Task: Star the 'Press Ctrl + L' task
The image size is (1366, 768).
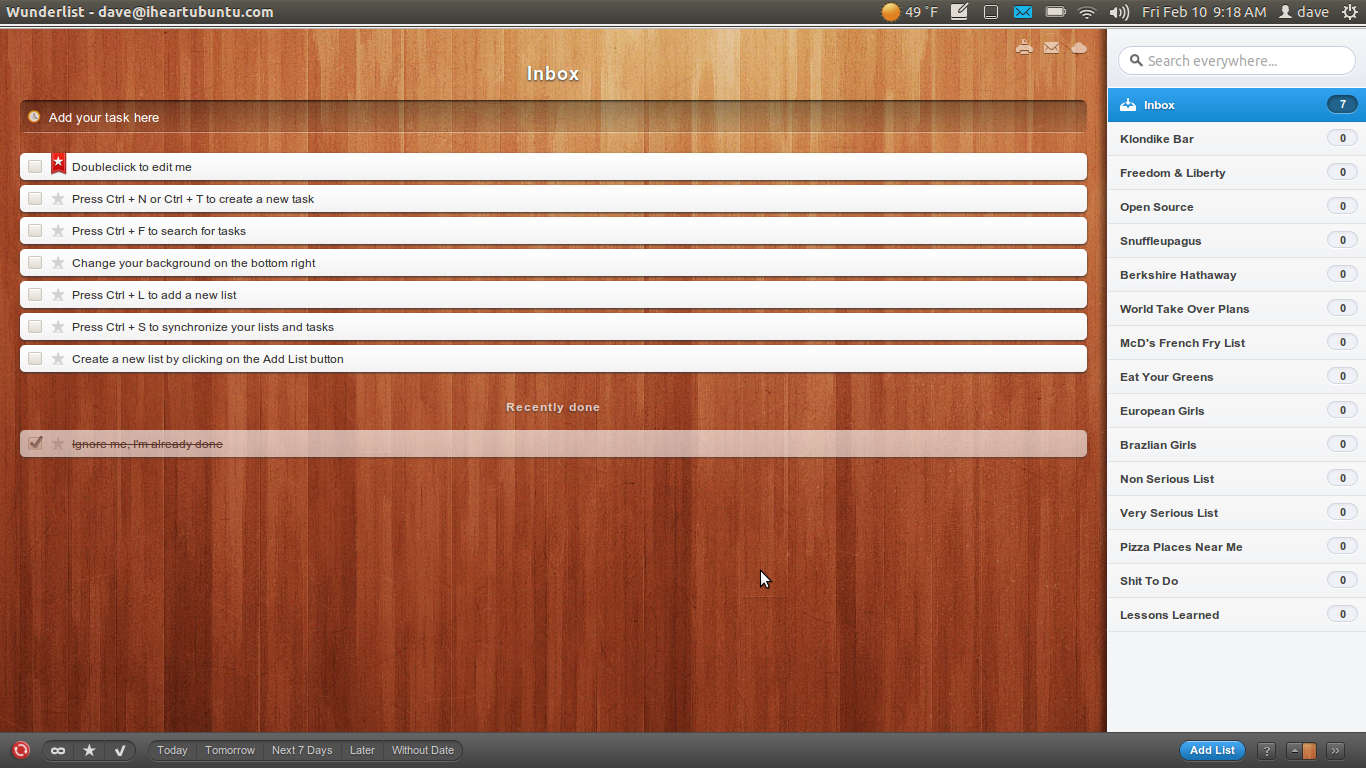Action: click(58, 295)
